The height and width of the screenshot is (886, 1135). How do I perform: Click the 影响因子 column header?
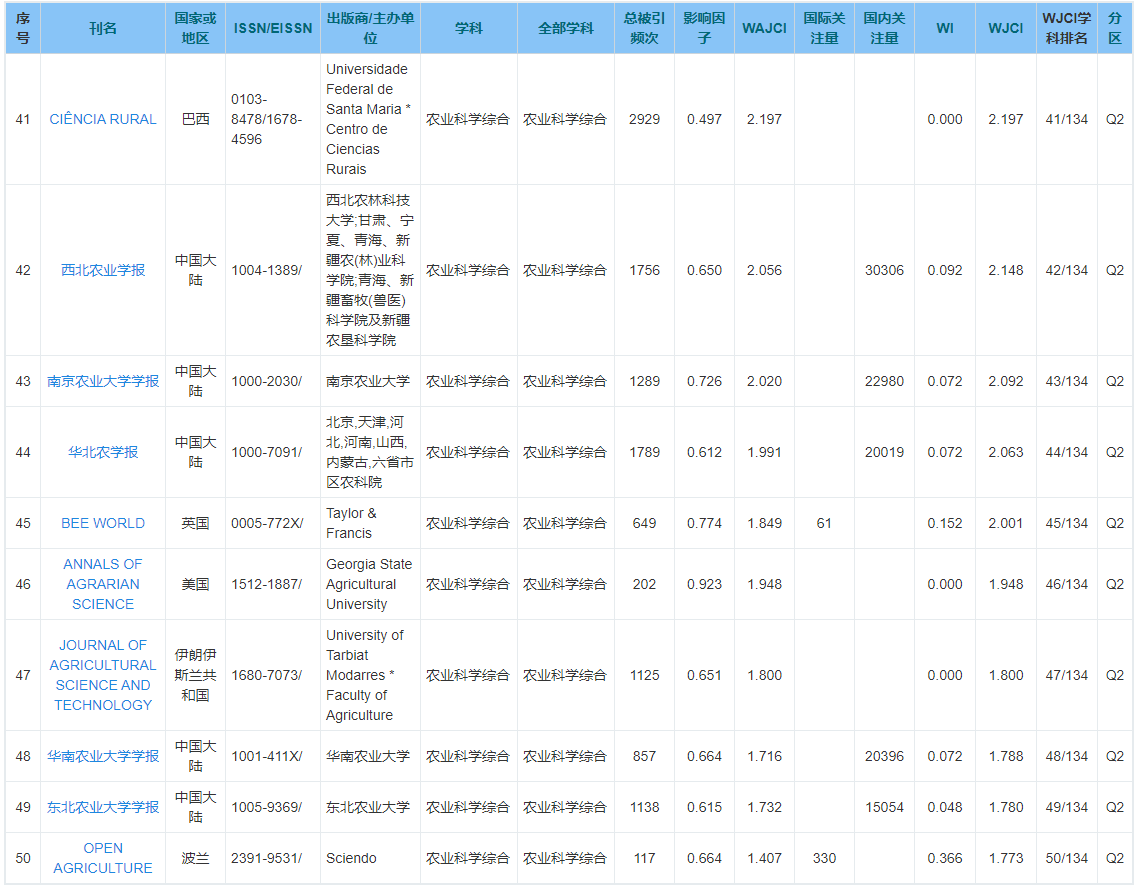coord(704,28)
